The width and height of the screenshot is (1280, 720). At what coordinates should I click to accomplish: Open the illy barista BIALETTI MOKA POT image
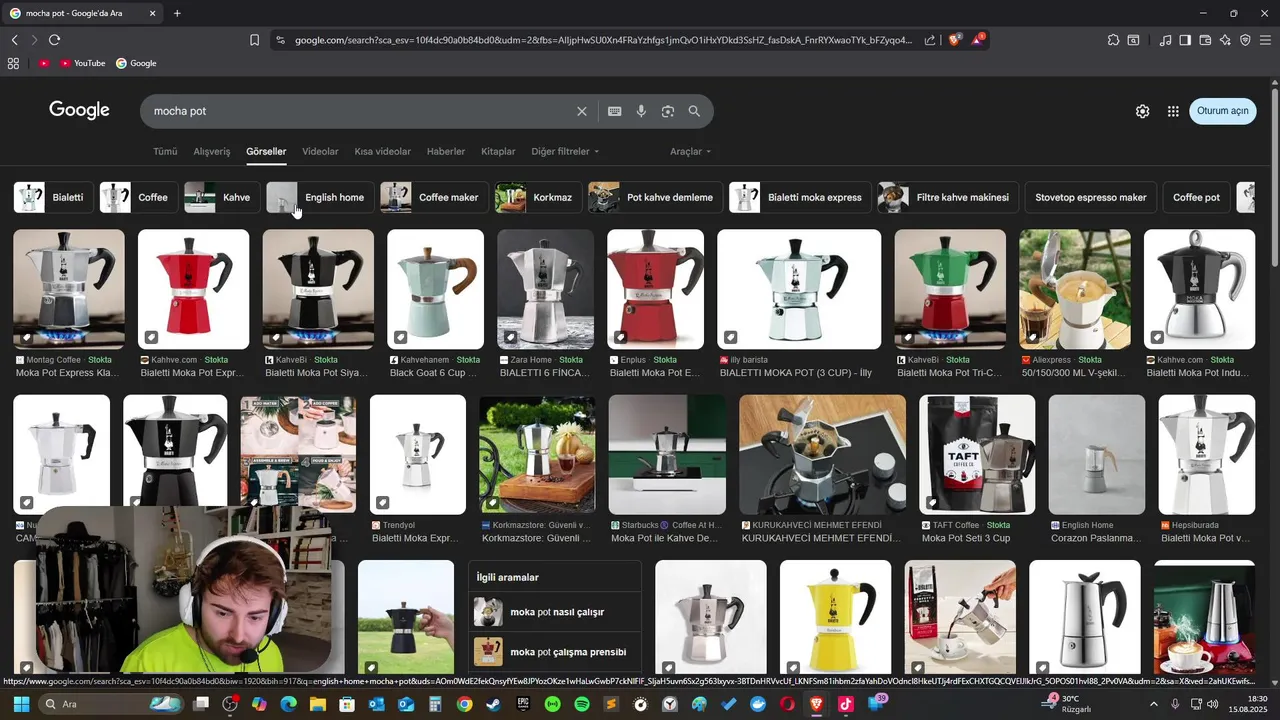(799, 289)
